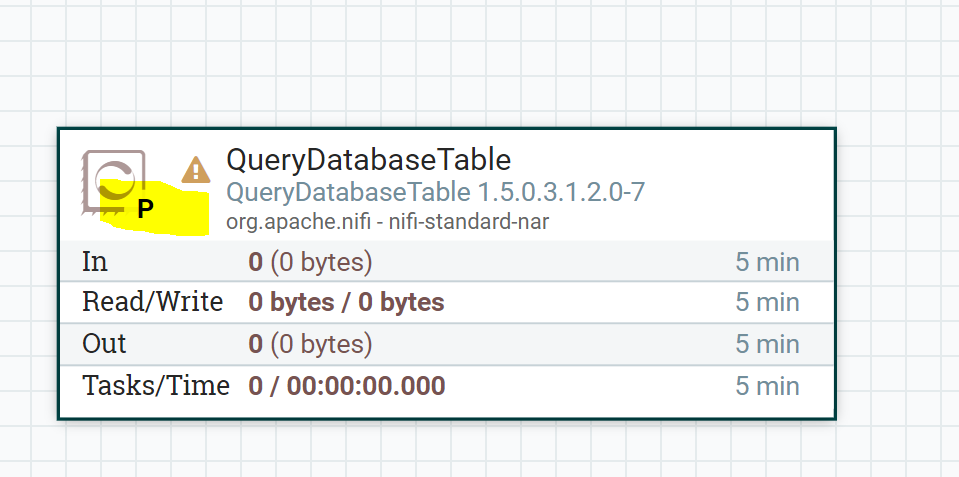Click the 5 min label in the Tasks/Time row
This screenshot has width=959, height=477.
tap(767, 385)
